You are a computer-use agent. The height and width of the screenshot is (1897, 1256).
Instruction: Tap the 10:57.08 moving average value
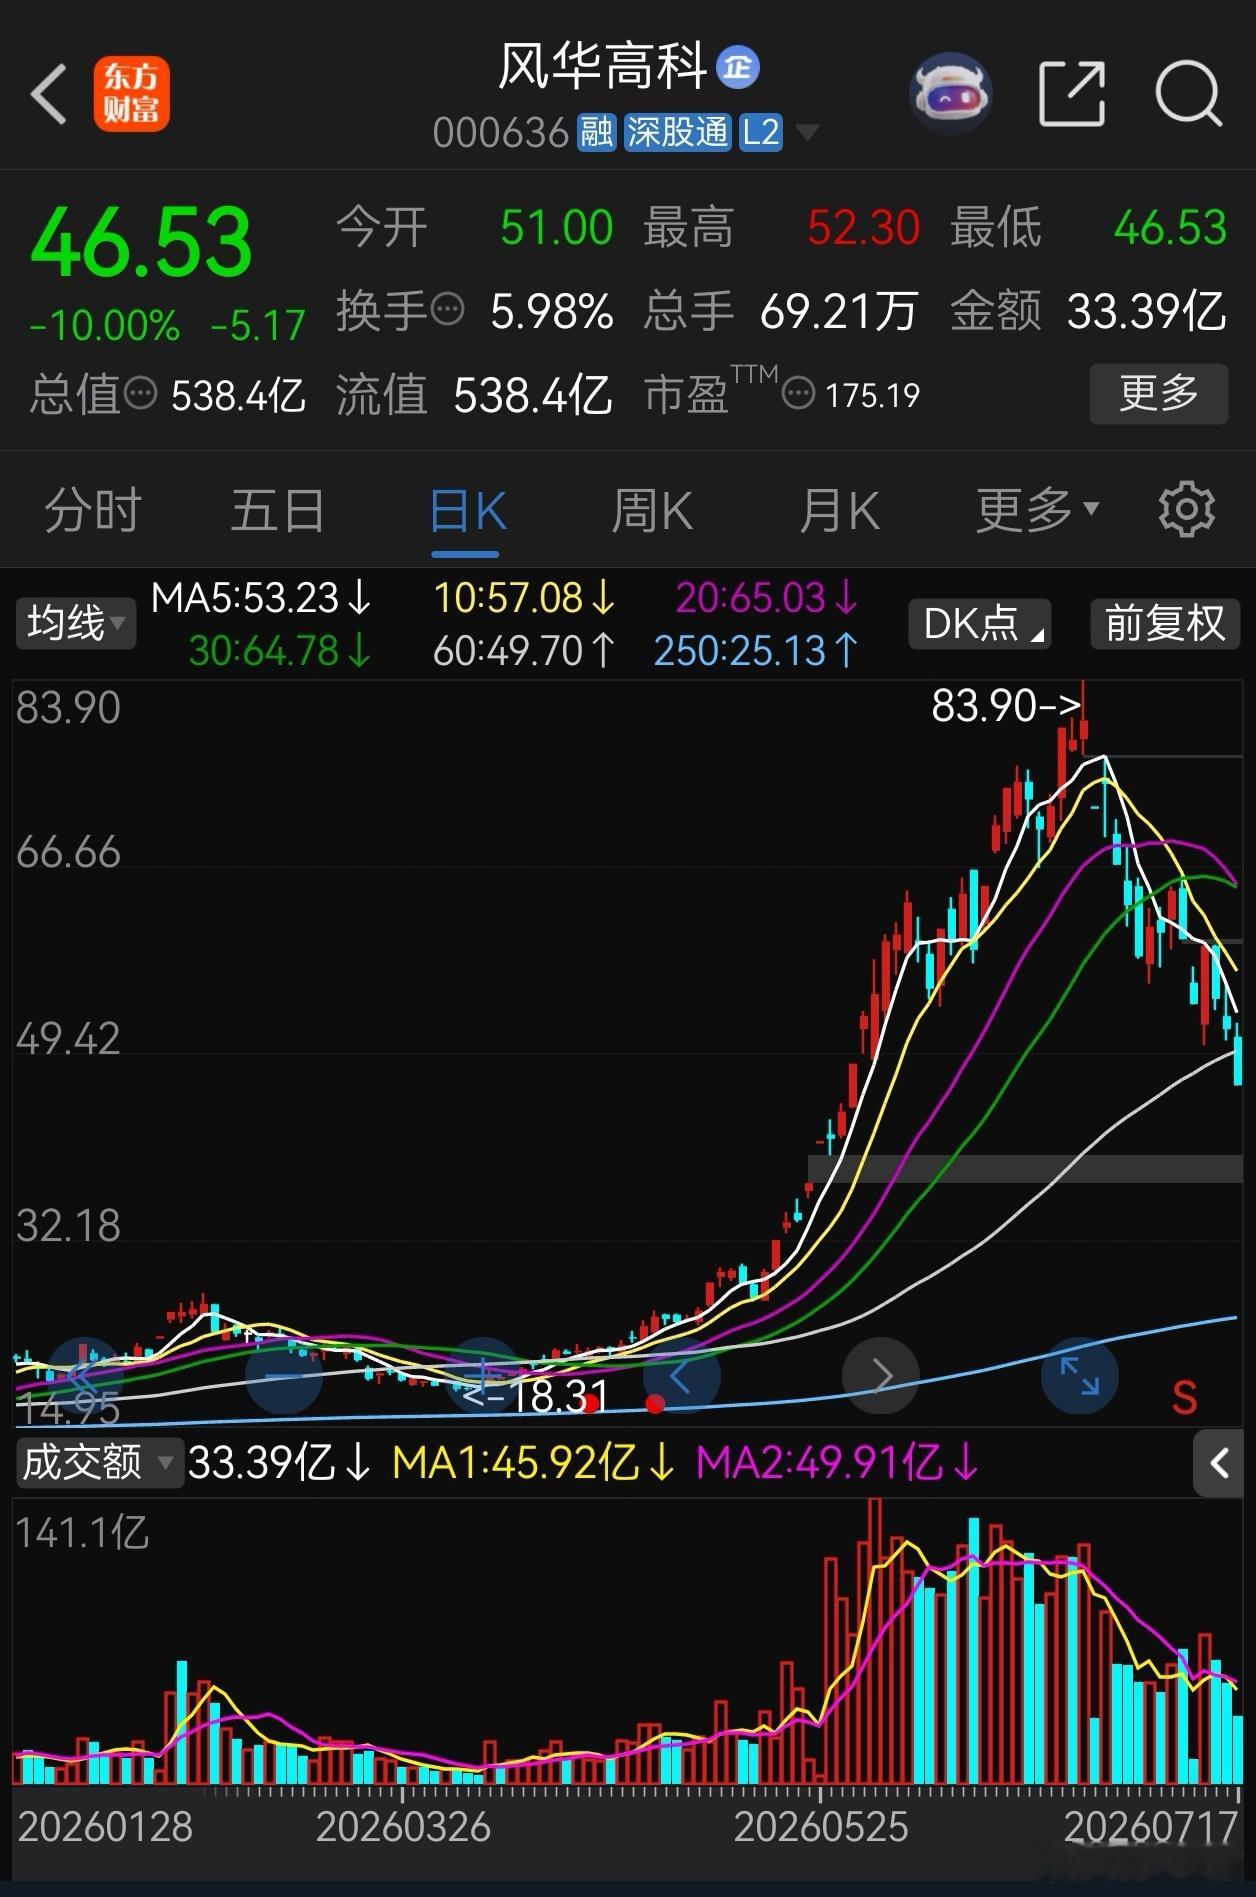[525, 598]
